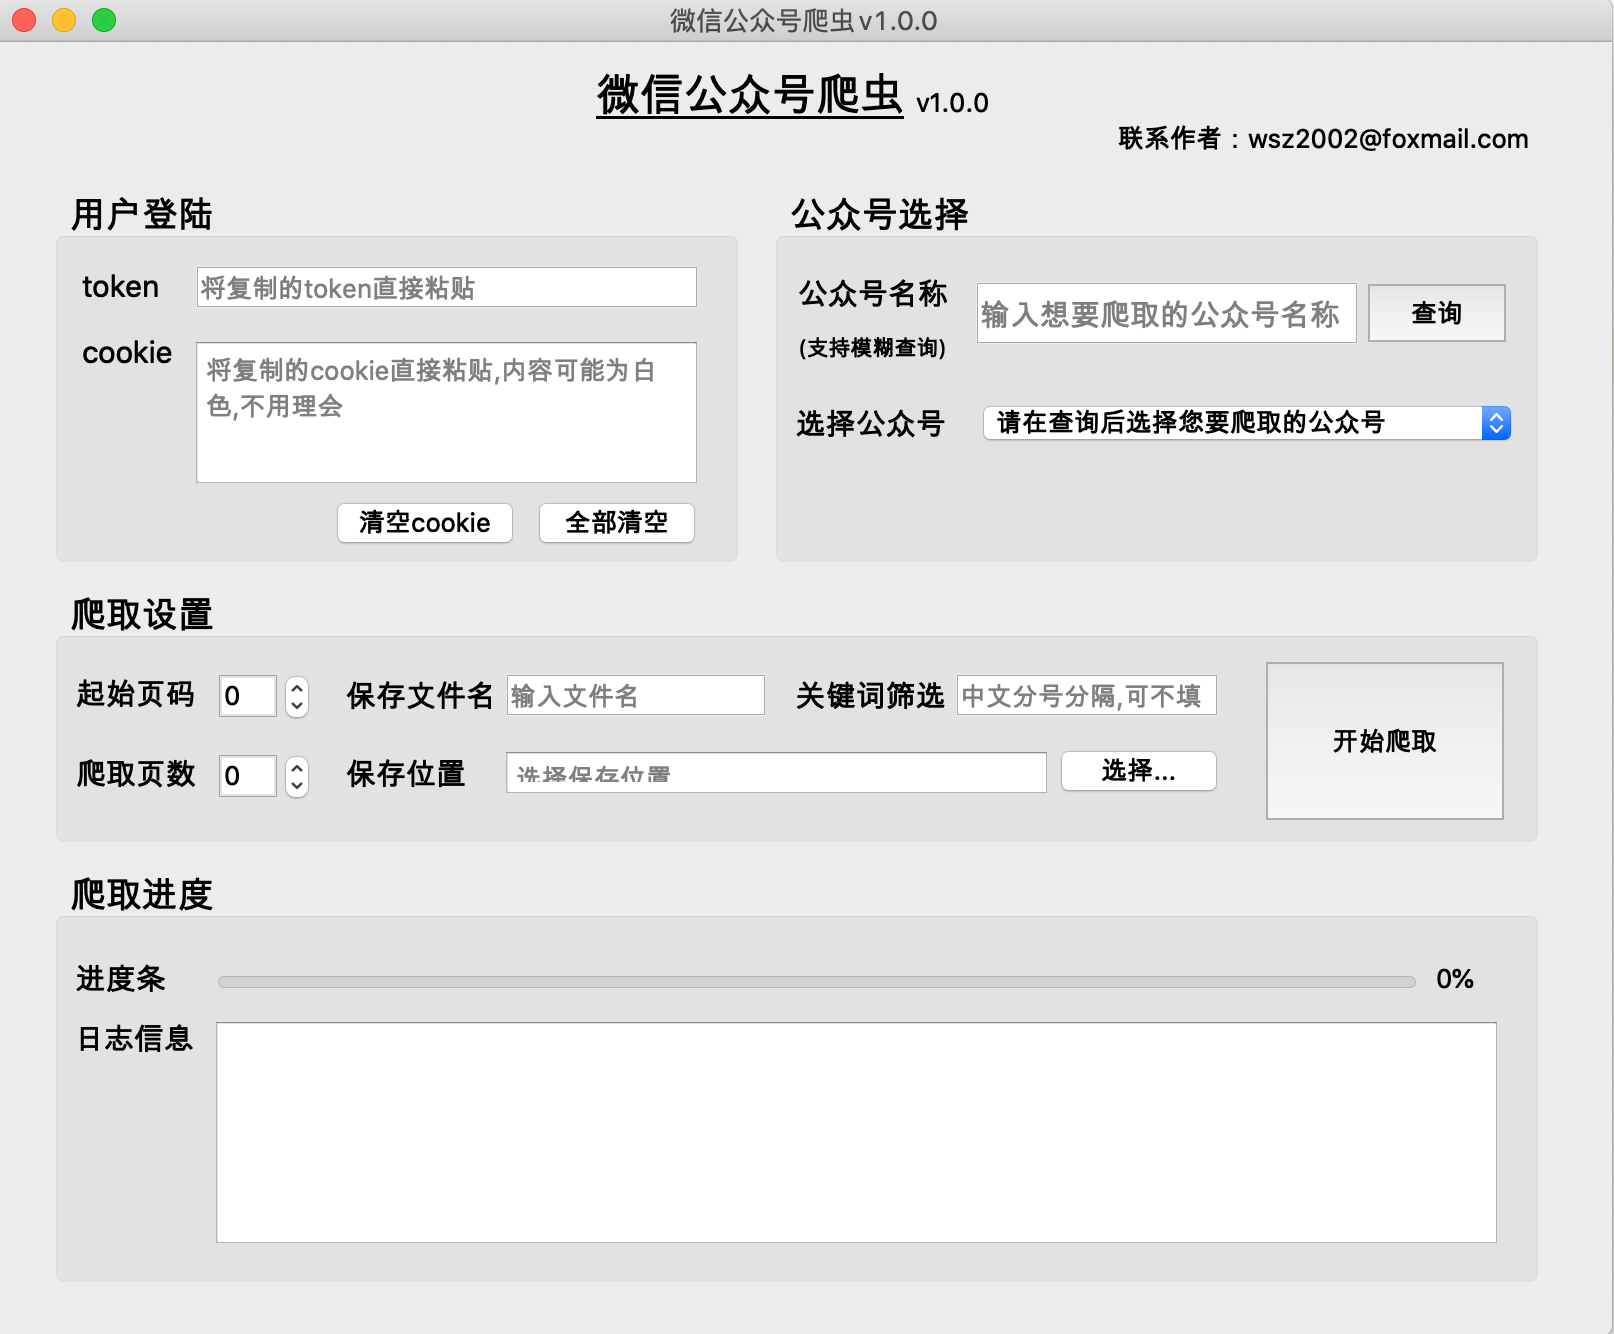Image resolution: width=1614 pixels, height=1334 pixels.
Task: Click the 爬取页数 number field
Action: coord(248,776)
